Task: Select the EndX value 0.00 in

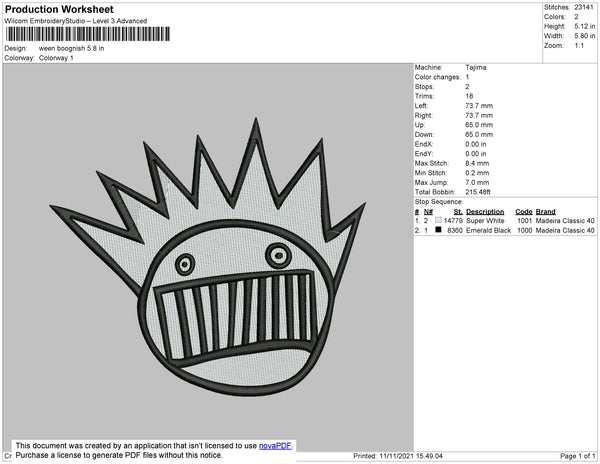Action: coord(476,144)
